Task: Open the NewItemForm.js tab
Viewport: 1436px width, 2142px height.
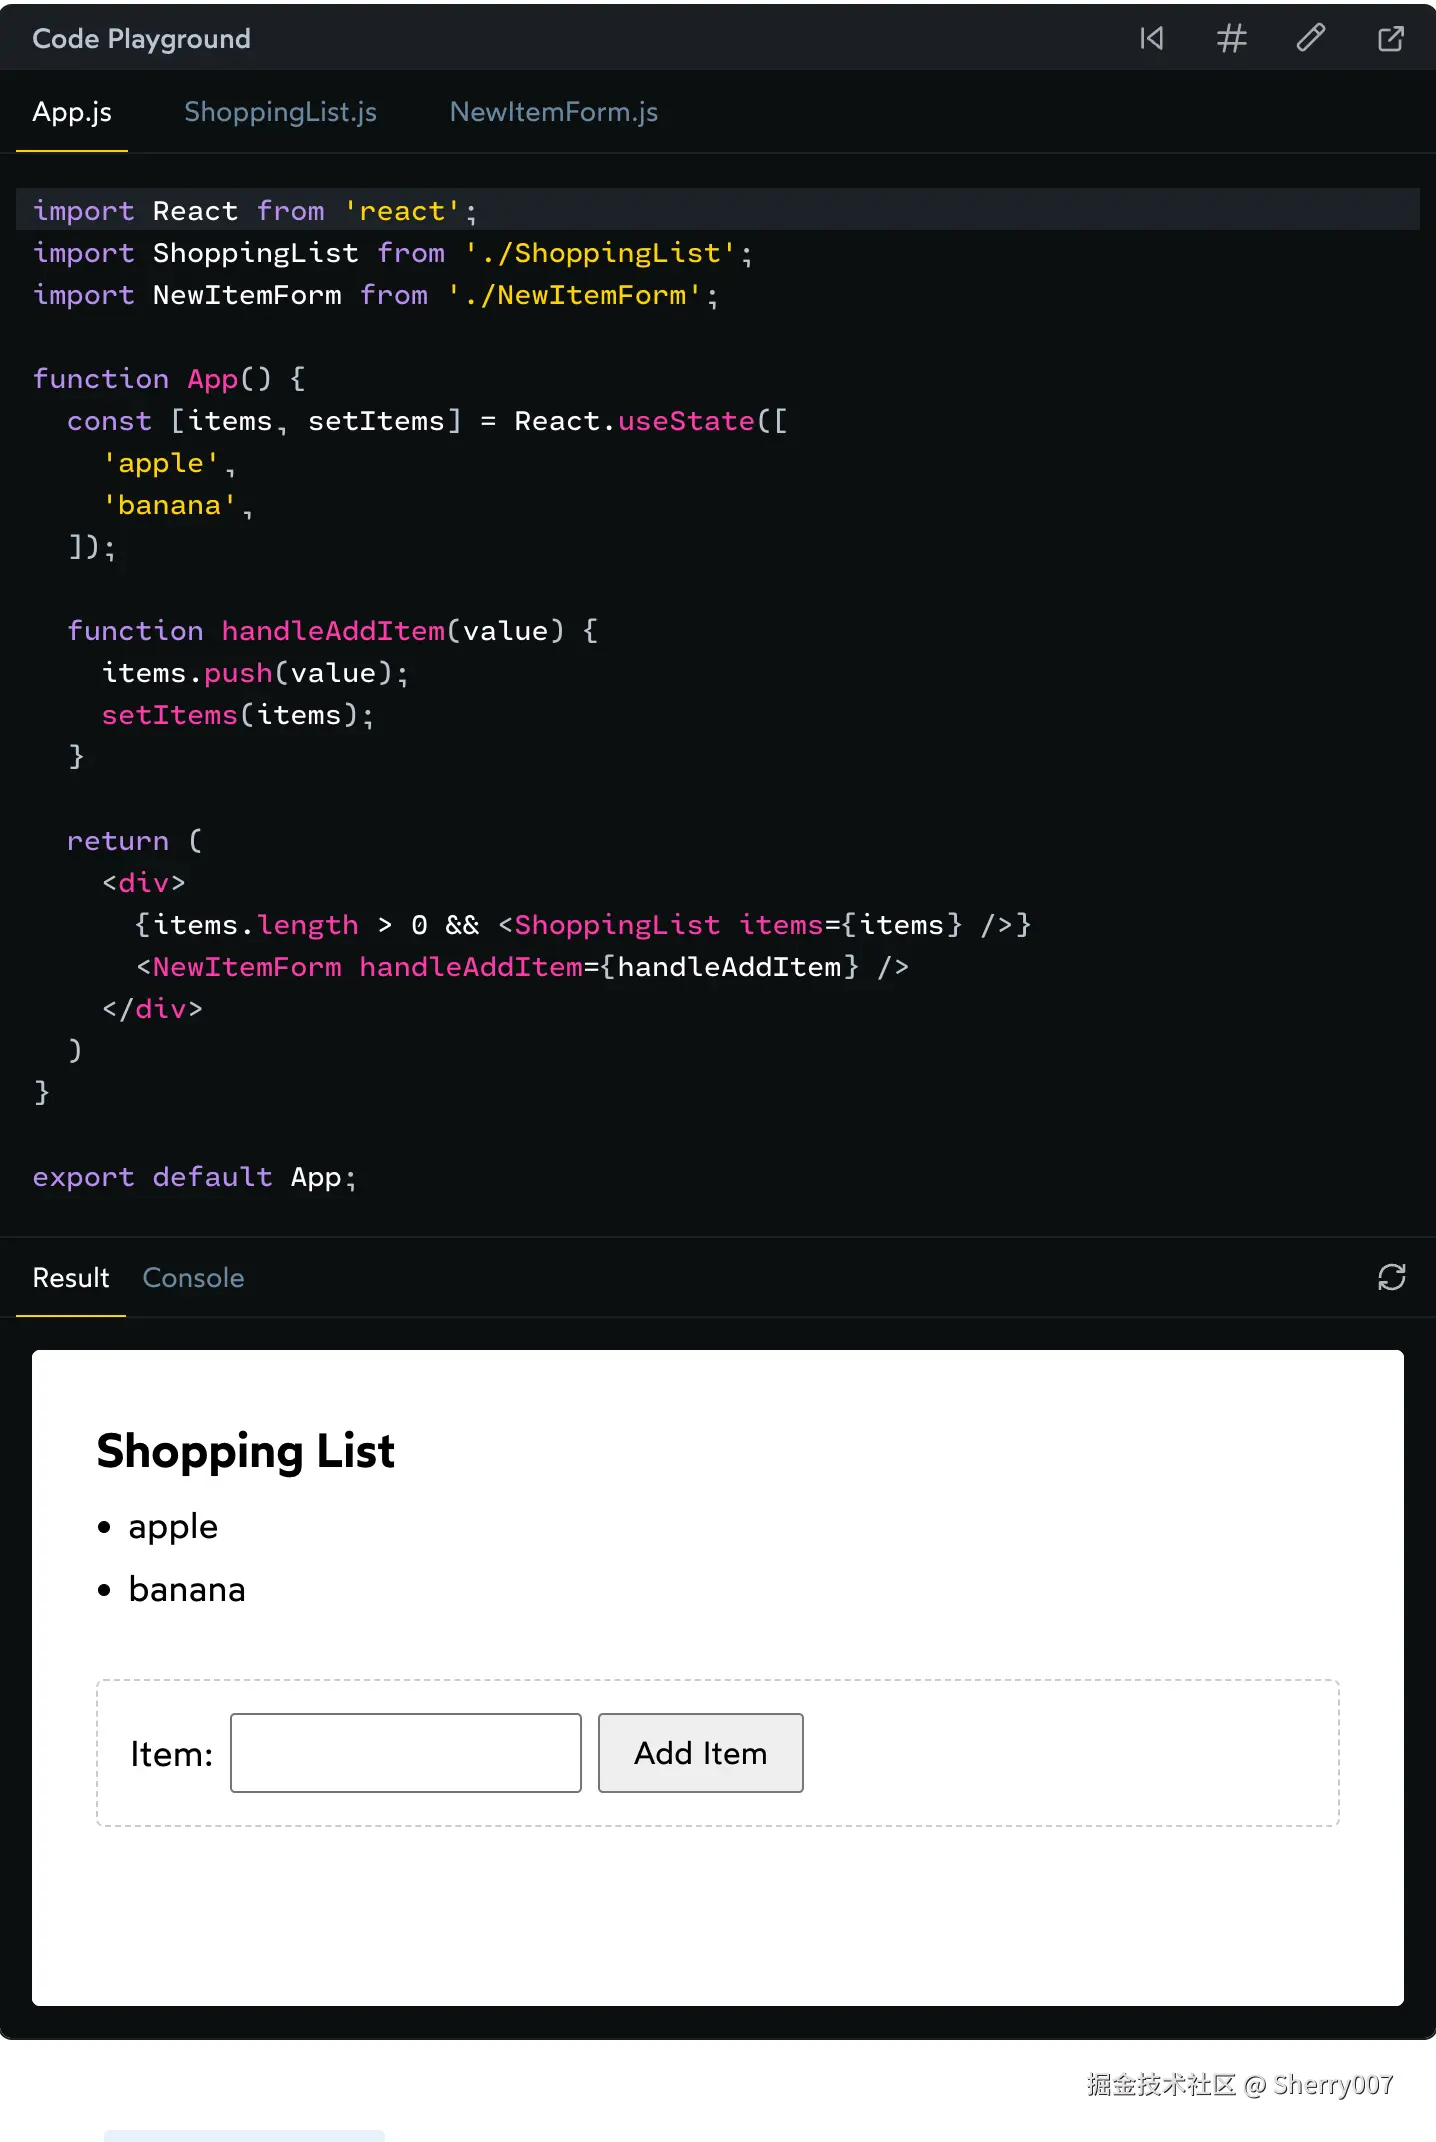Action: (554, 112)
